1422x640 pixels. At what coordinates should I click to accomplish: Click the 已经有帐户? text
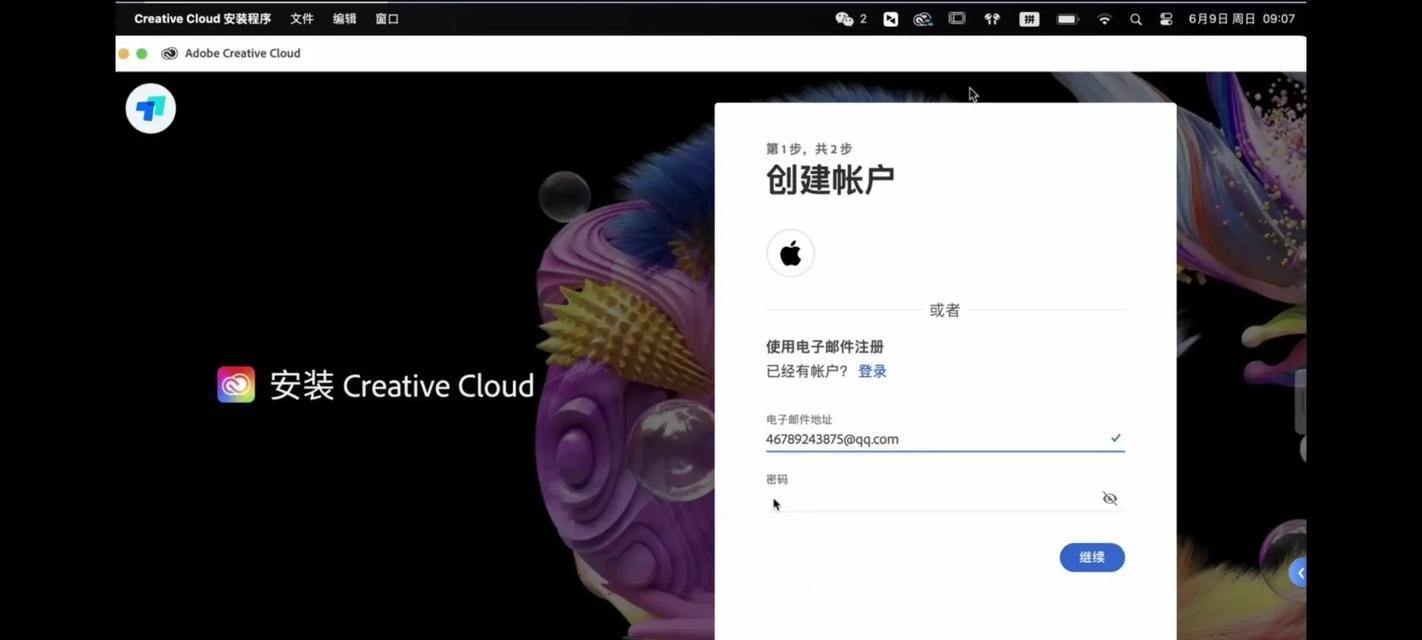pyautogui.click(x=808, y=371)
